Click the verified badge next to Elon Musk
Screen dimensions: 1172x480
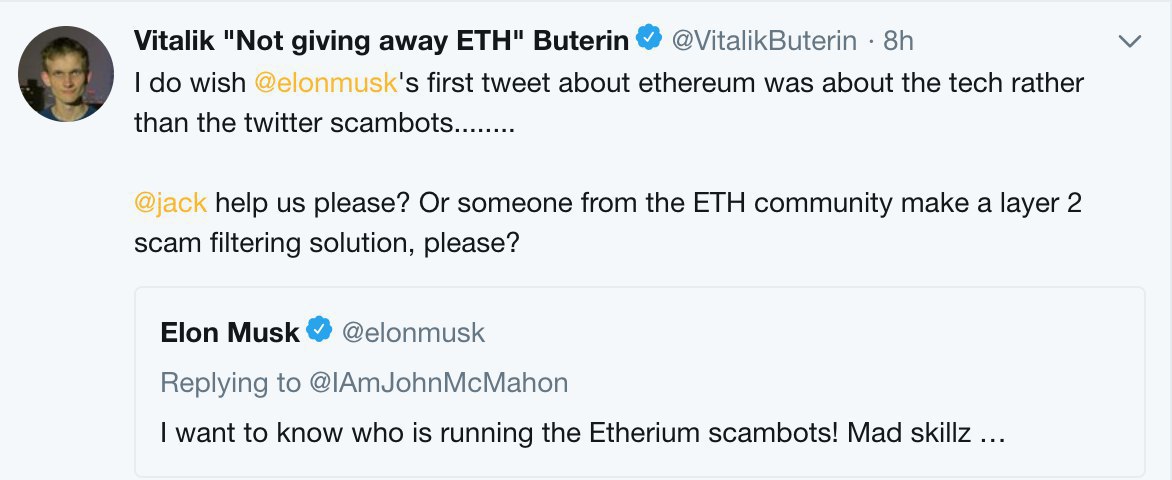[x=319, y=330]
